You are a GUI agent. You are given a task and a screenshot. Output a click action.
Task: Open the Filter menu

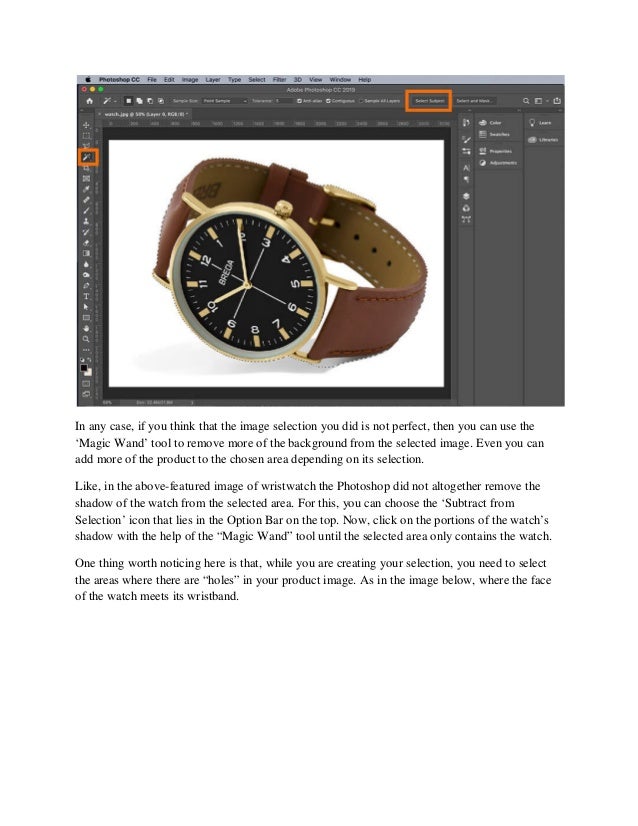pyautogui.click(x=279, y=80)
